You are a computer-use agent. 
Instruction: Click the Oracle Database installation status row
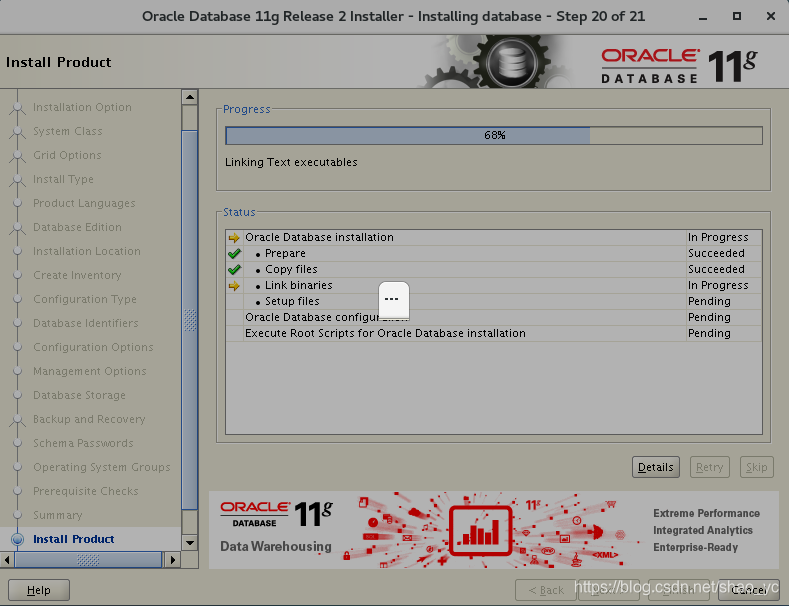(494, 237)
